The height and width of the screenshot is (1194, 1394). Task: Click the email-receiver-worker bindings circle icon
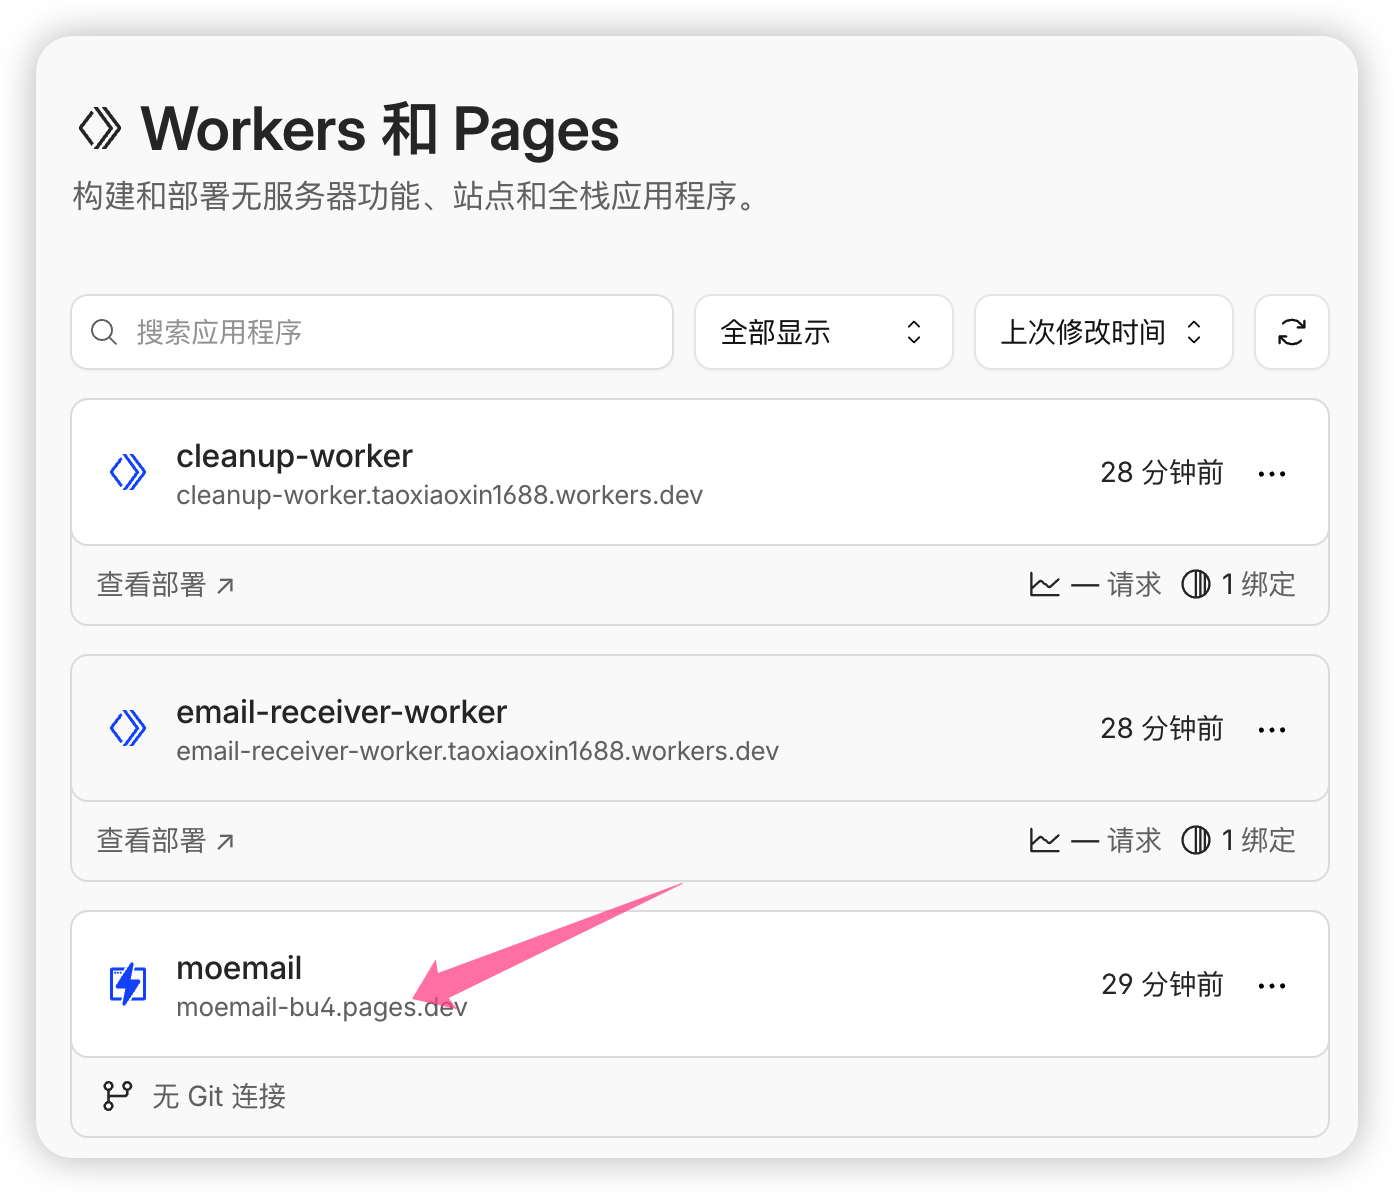1195,840
